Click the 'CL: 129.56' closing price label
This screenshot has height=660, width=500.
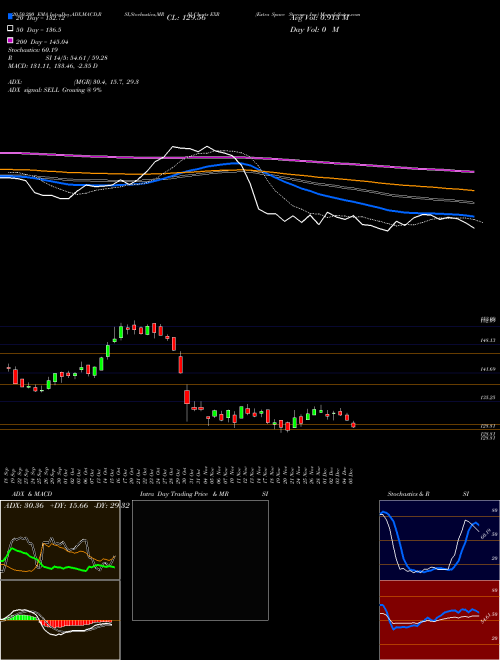click(186, 18)
